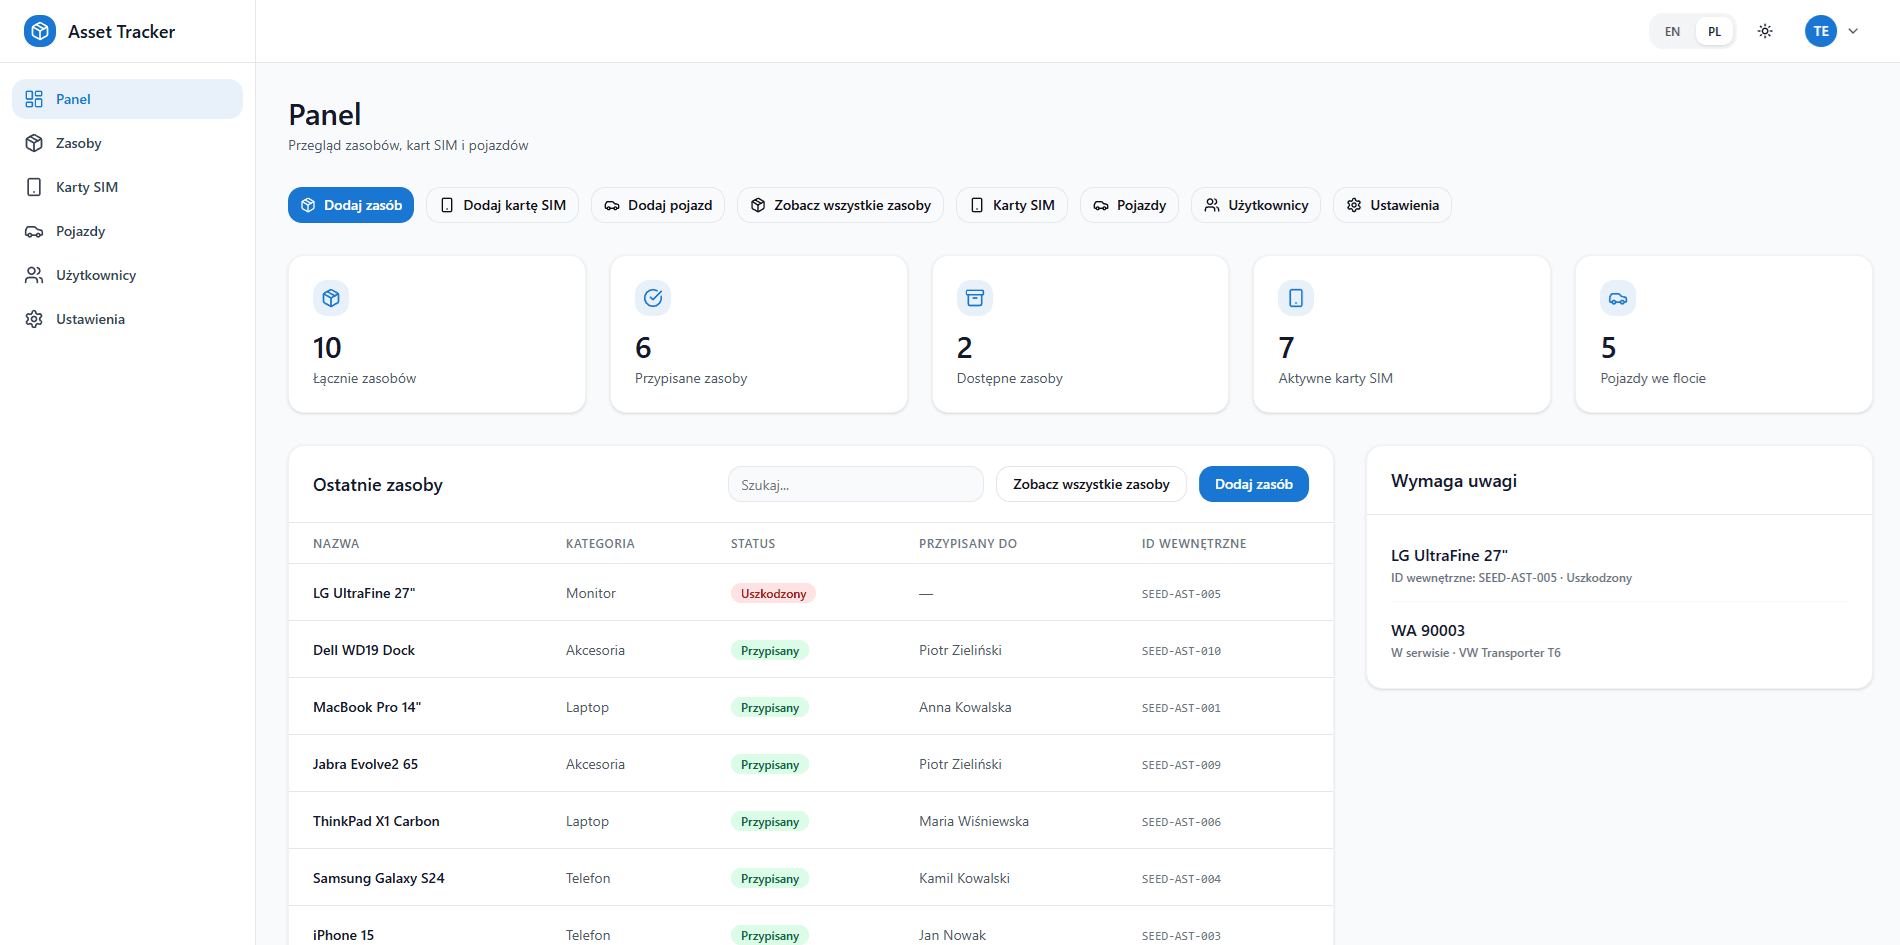Expand the TE user account dropdown
1900x945 pixels.
(x=1821, y=31)
